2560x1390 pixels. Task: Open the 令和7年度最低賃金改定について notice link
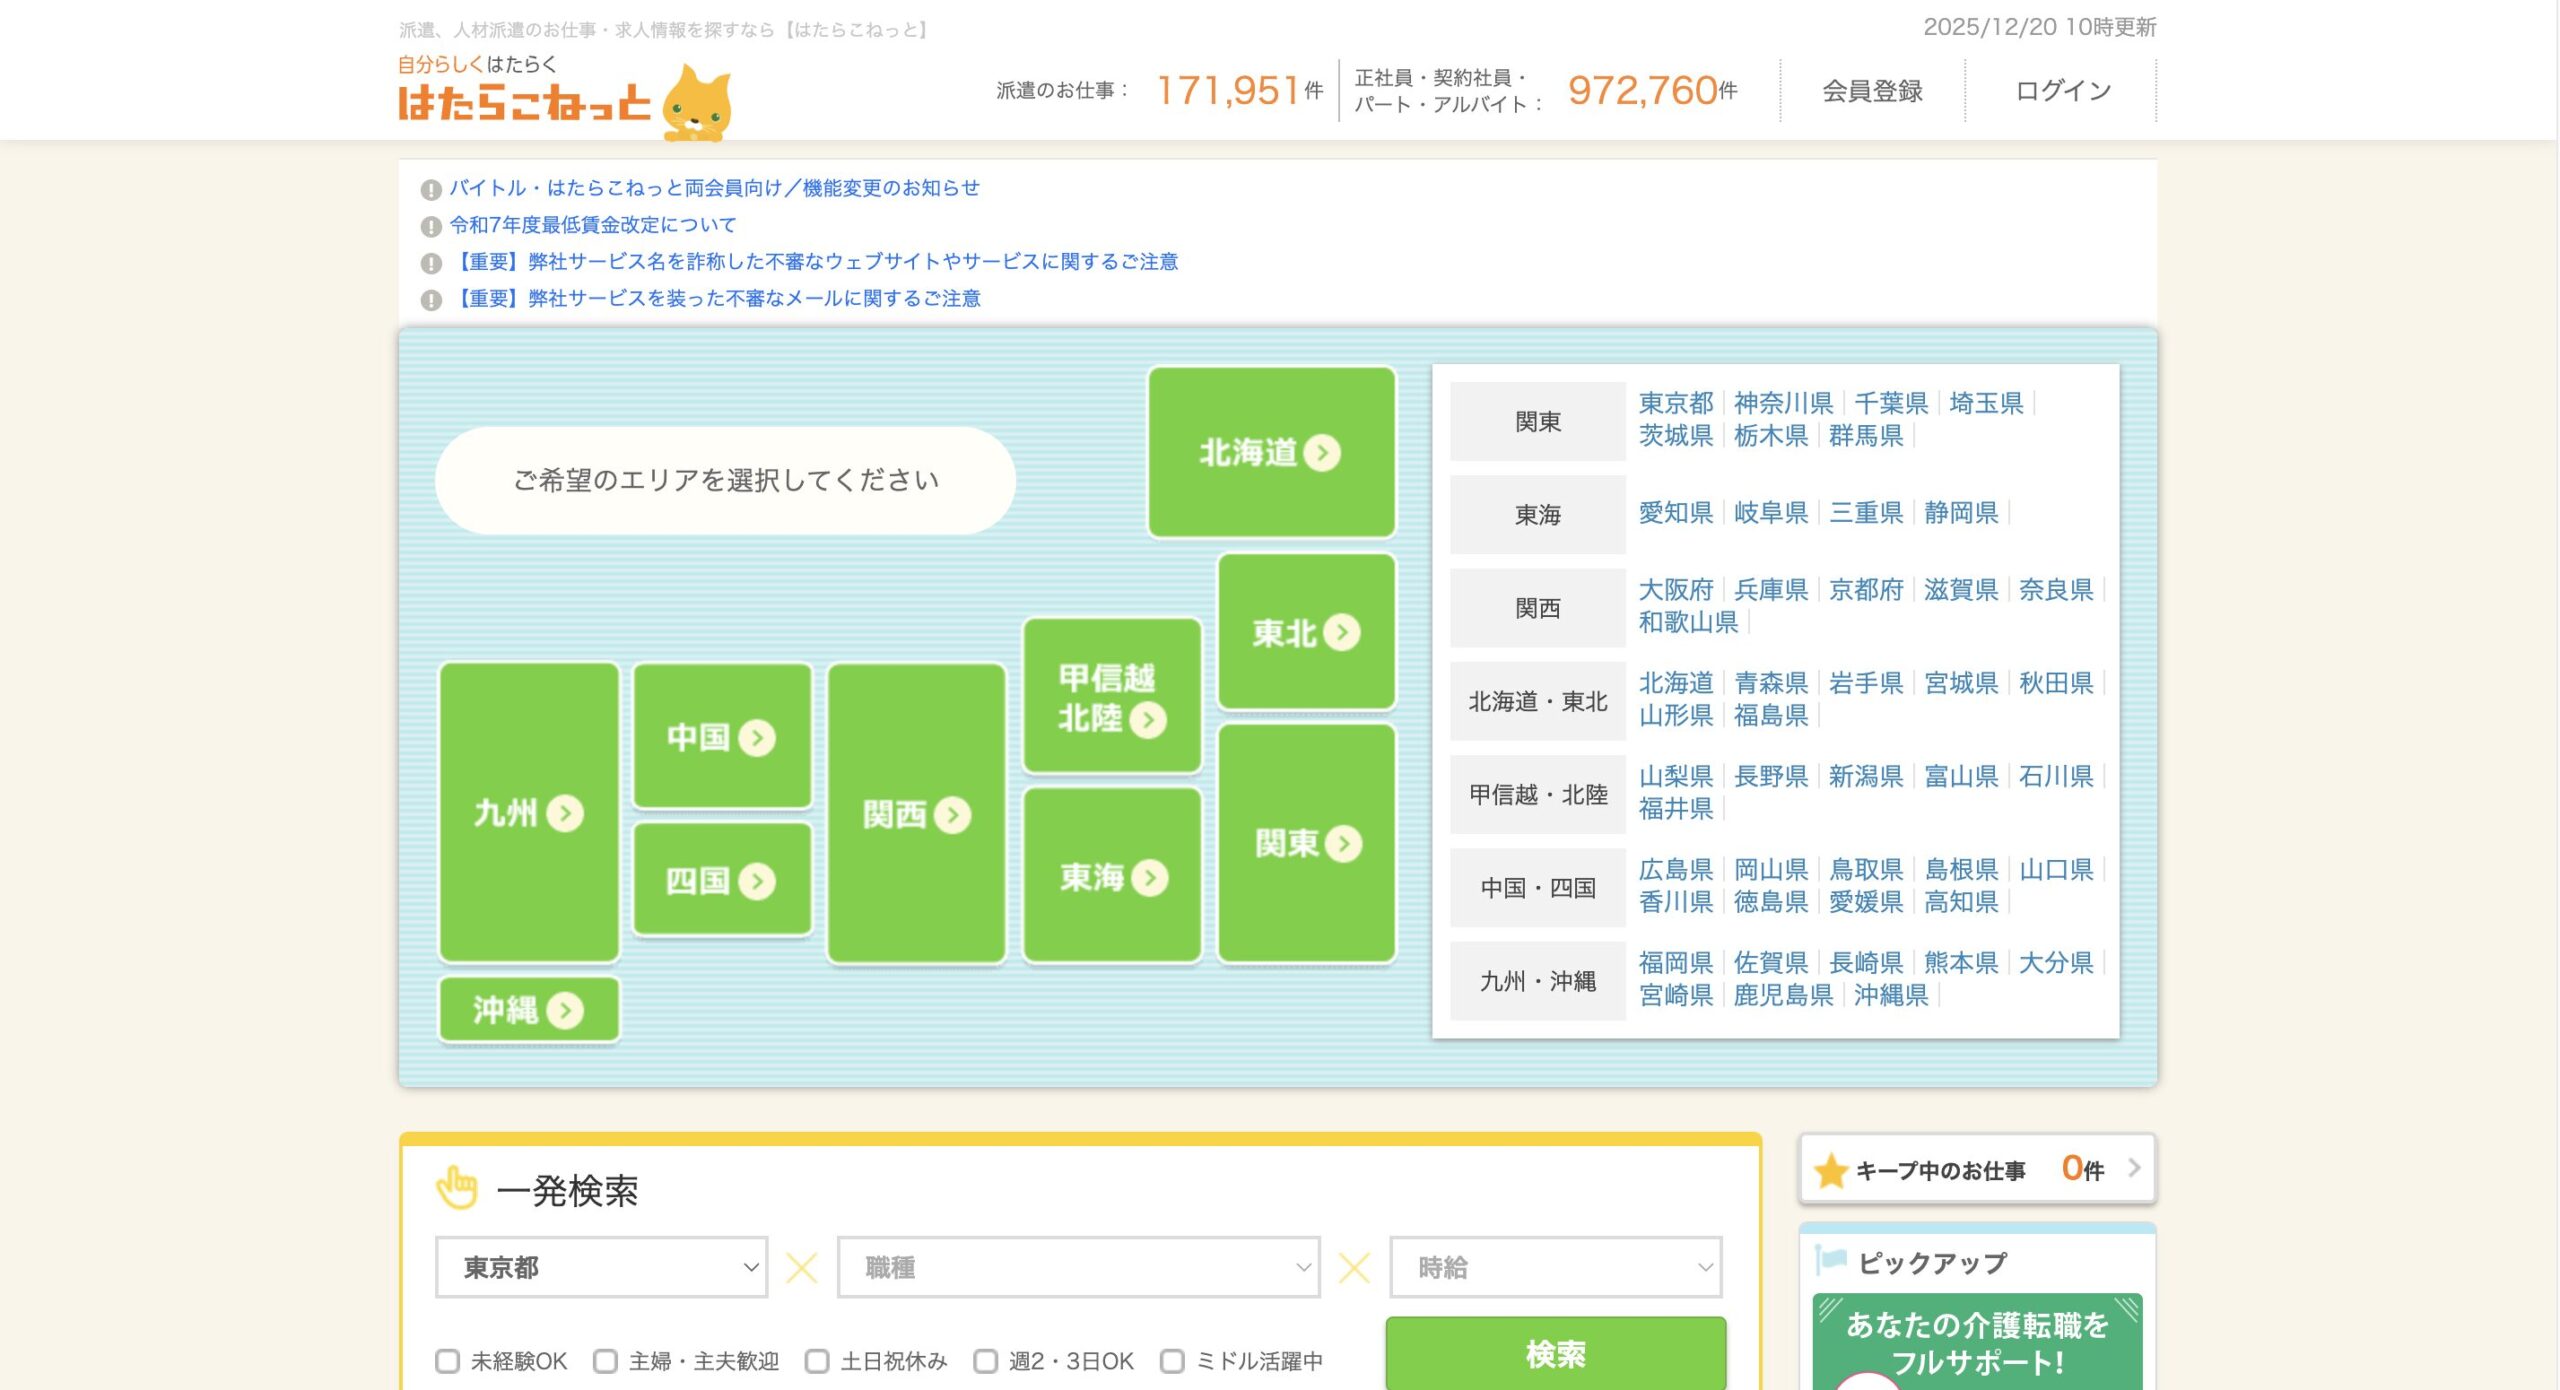click(592, 225)
